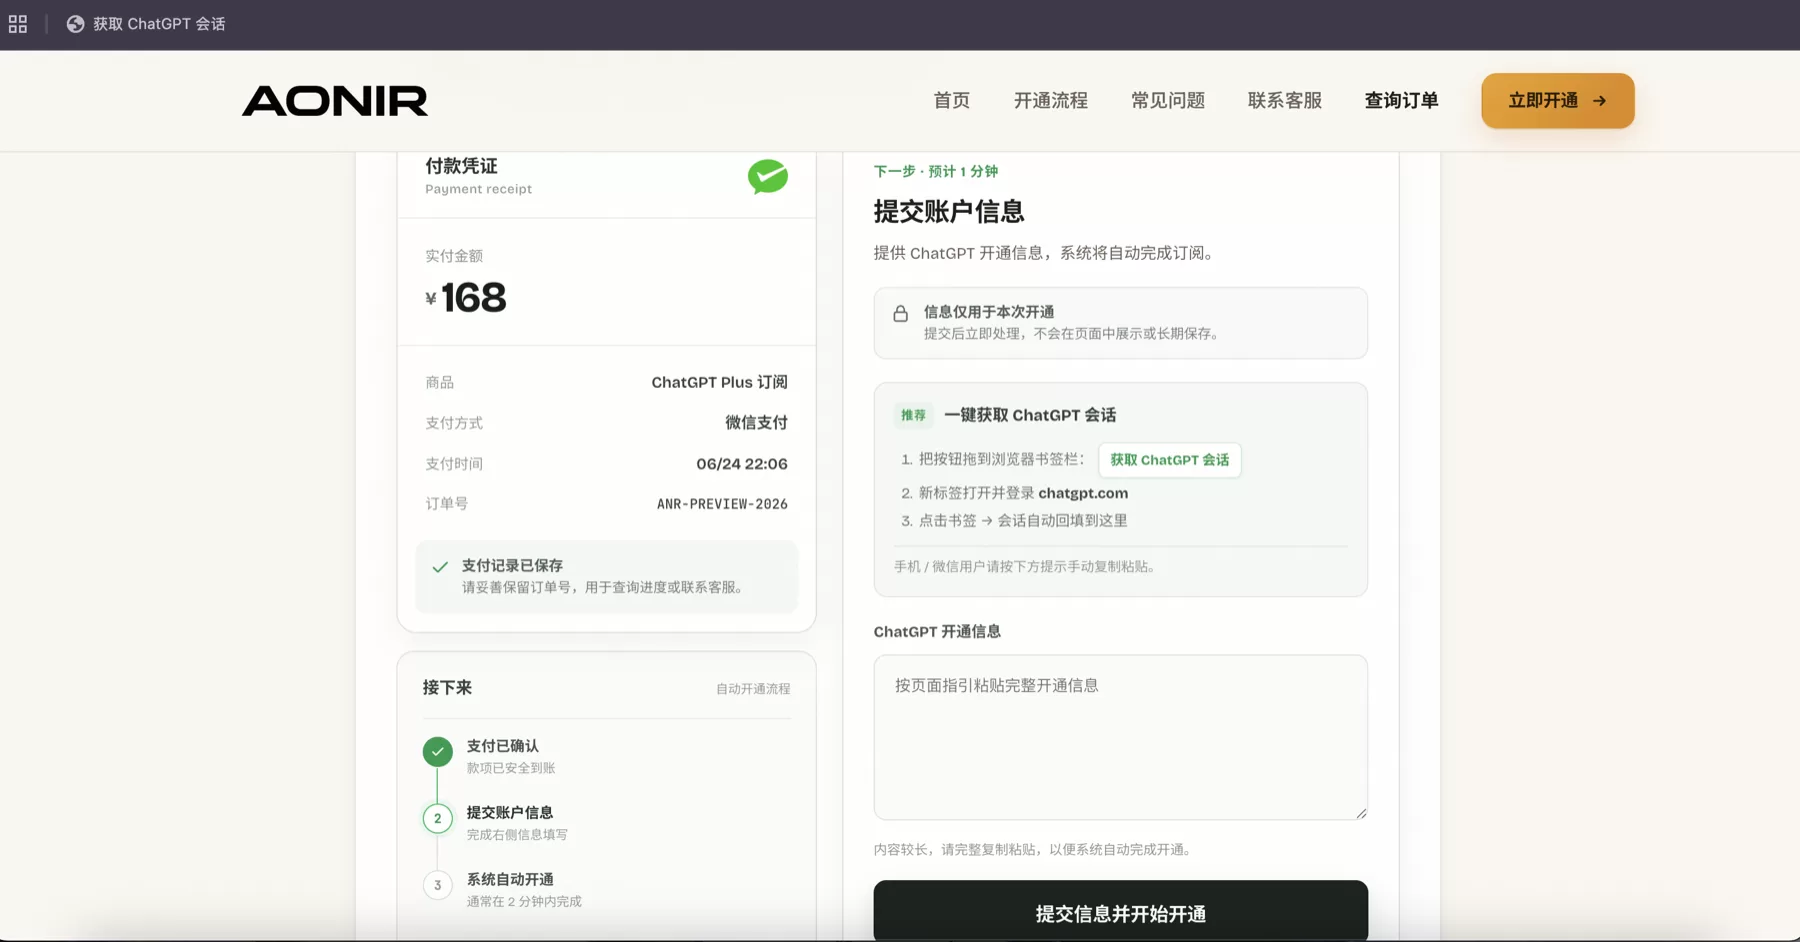Click the 手机 / 微信用户 hint text
Viewport: 1800px width, 942px height.
coord(1026,567)
